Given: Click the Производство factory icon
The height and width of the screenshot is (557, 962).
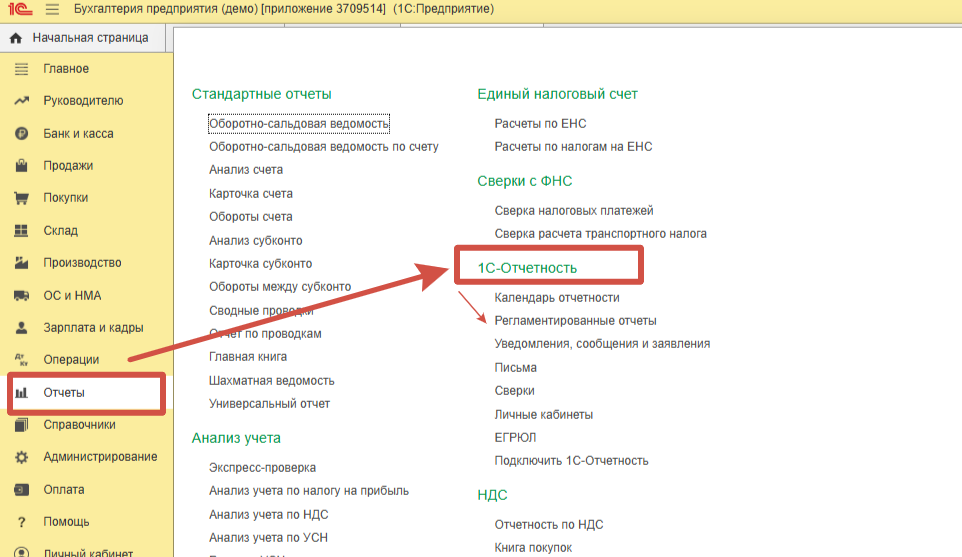Looking at the screenshot, I should click(x=21, y=263).
